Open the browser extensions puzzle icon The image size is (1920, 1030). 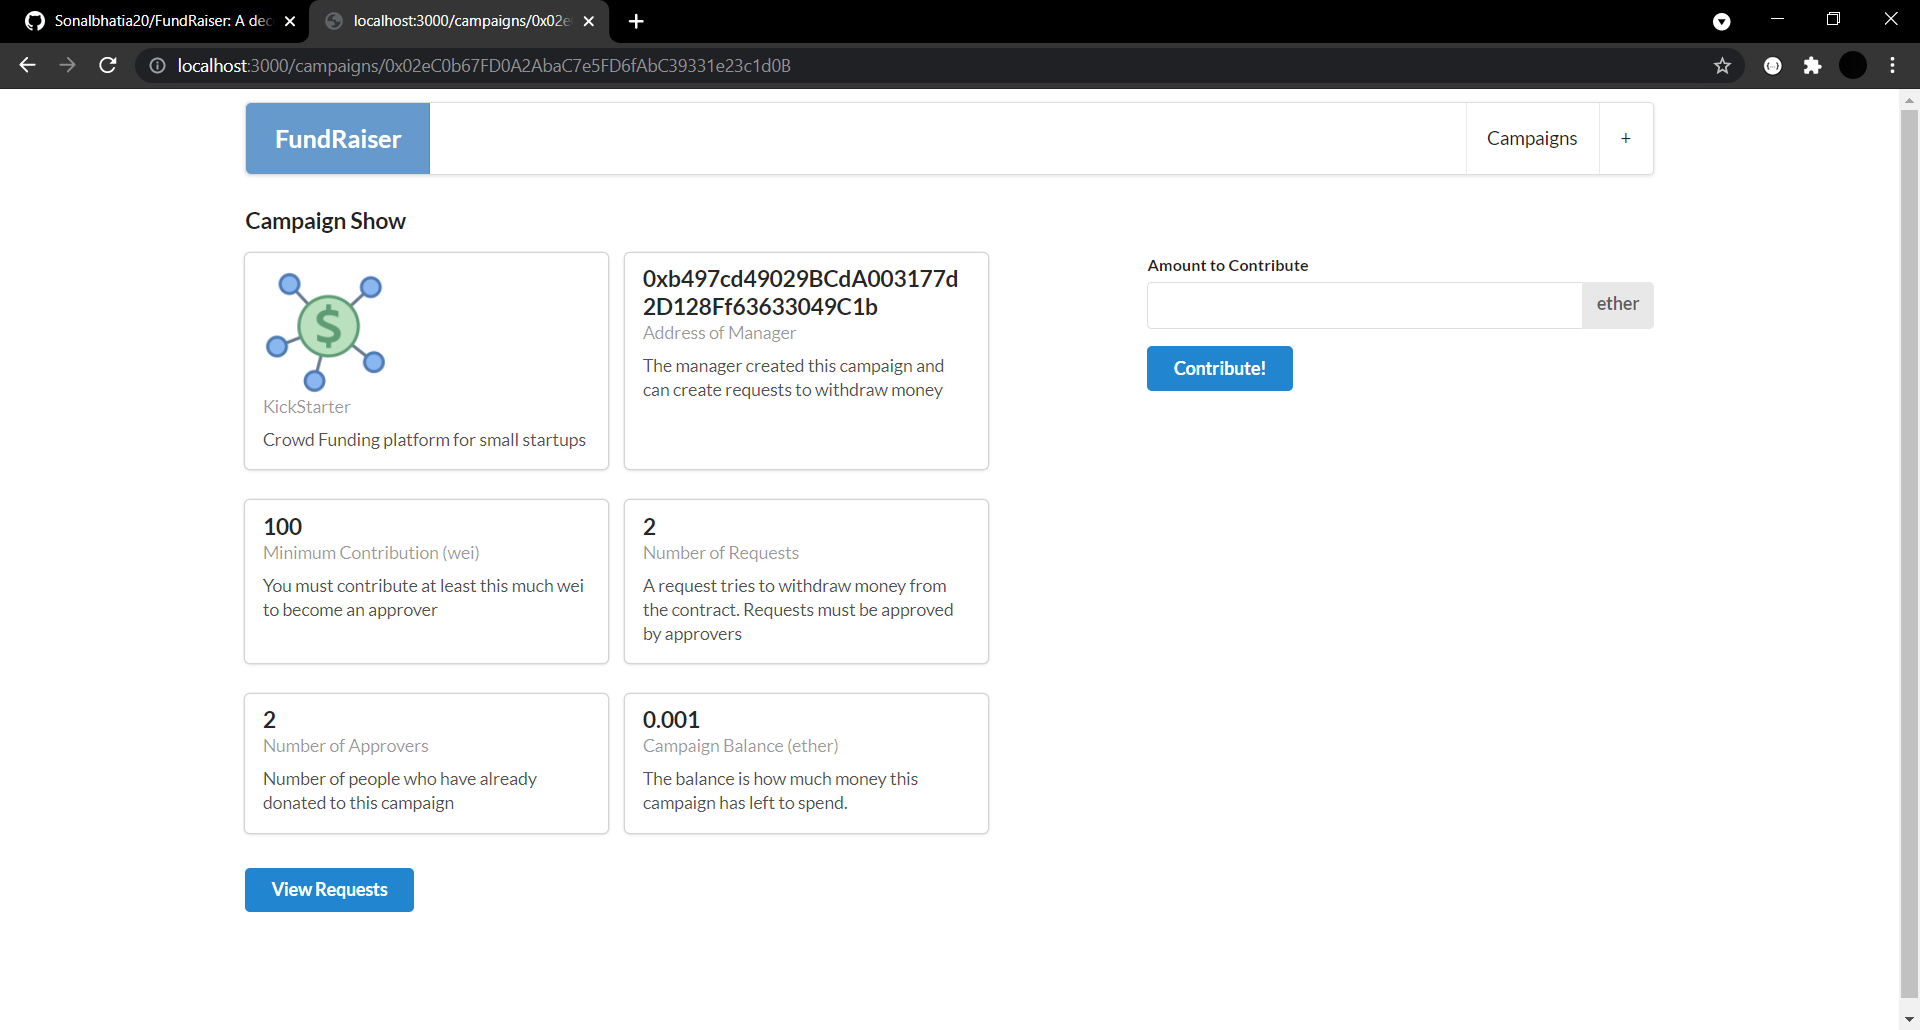(1813, 66)
